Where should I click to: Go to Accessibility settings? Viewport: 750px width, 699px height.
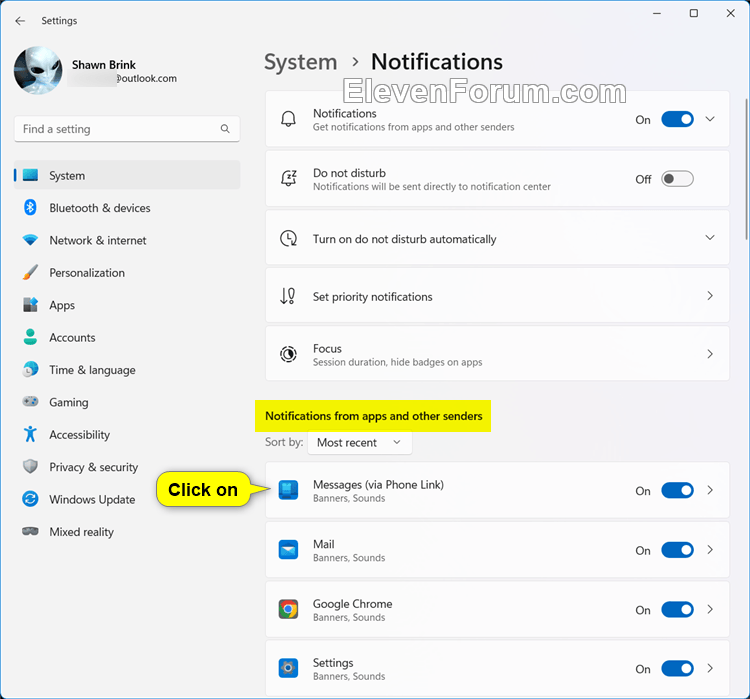point(127,434)
